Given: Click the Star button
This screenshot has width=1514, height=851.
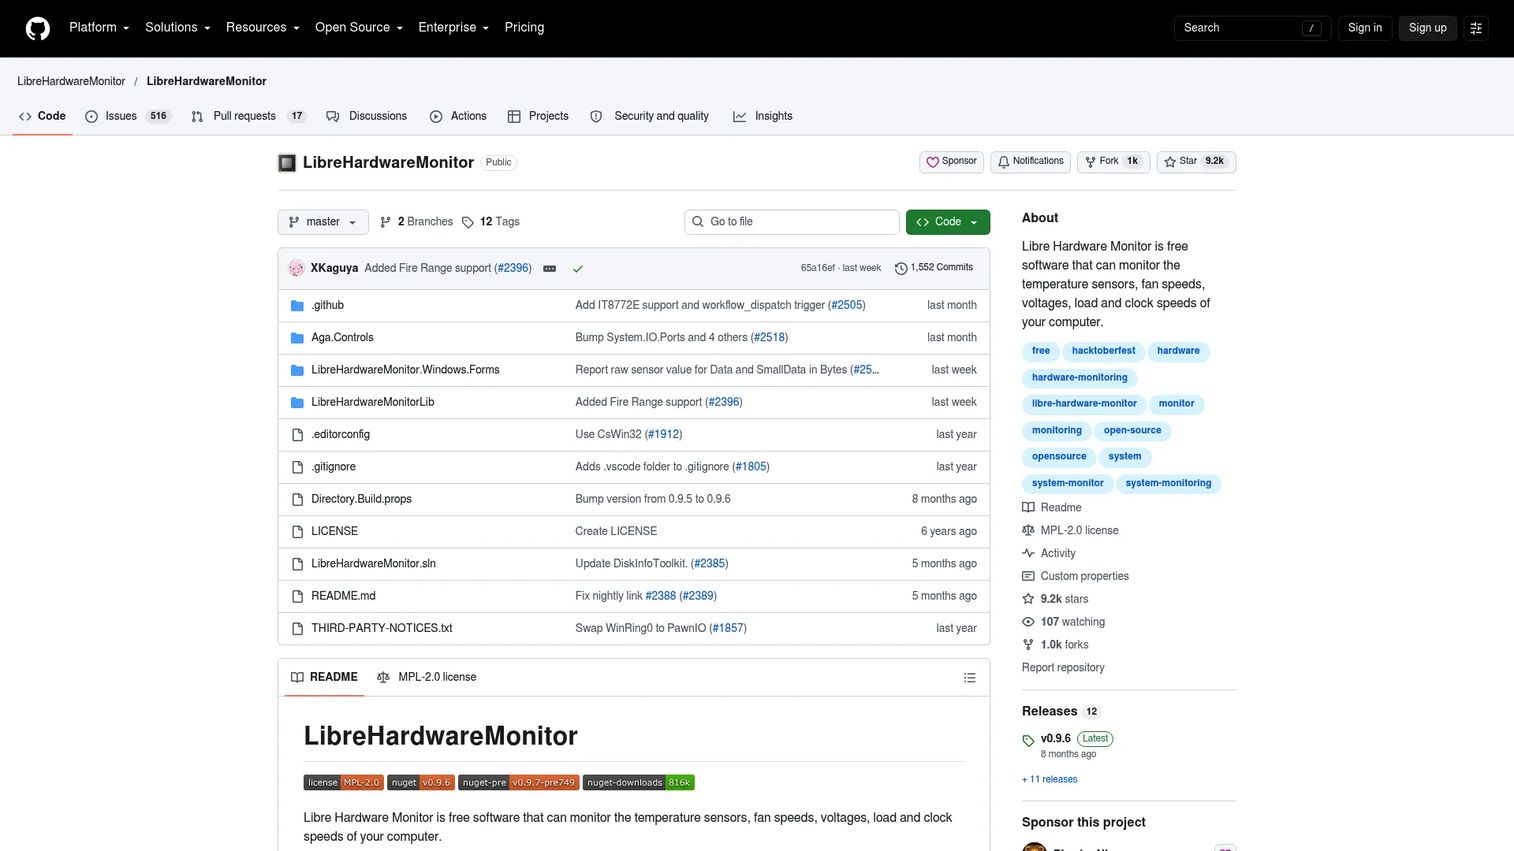Looking at the screenshot, I should [1196, 162].
